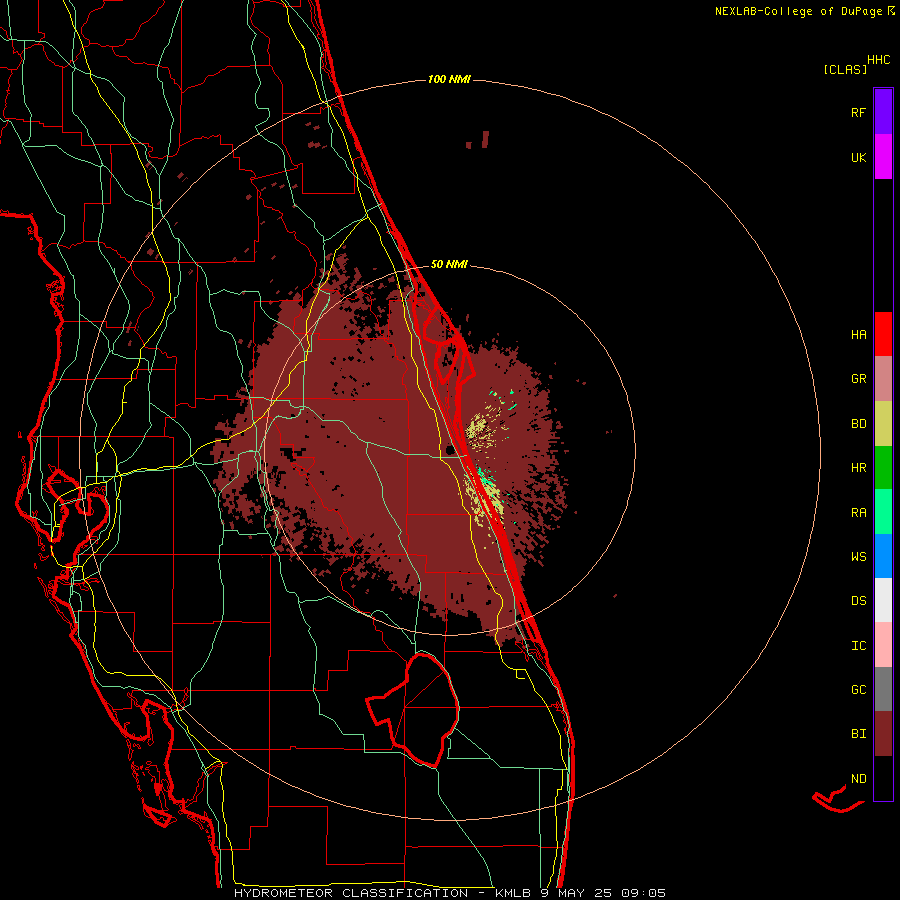Click the NEXLAB-College of DuPage credit
Screen dimensions: 900x900
tap(805, 11)
